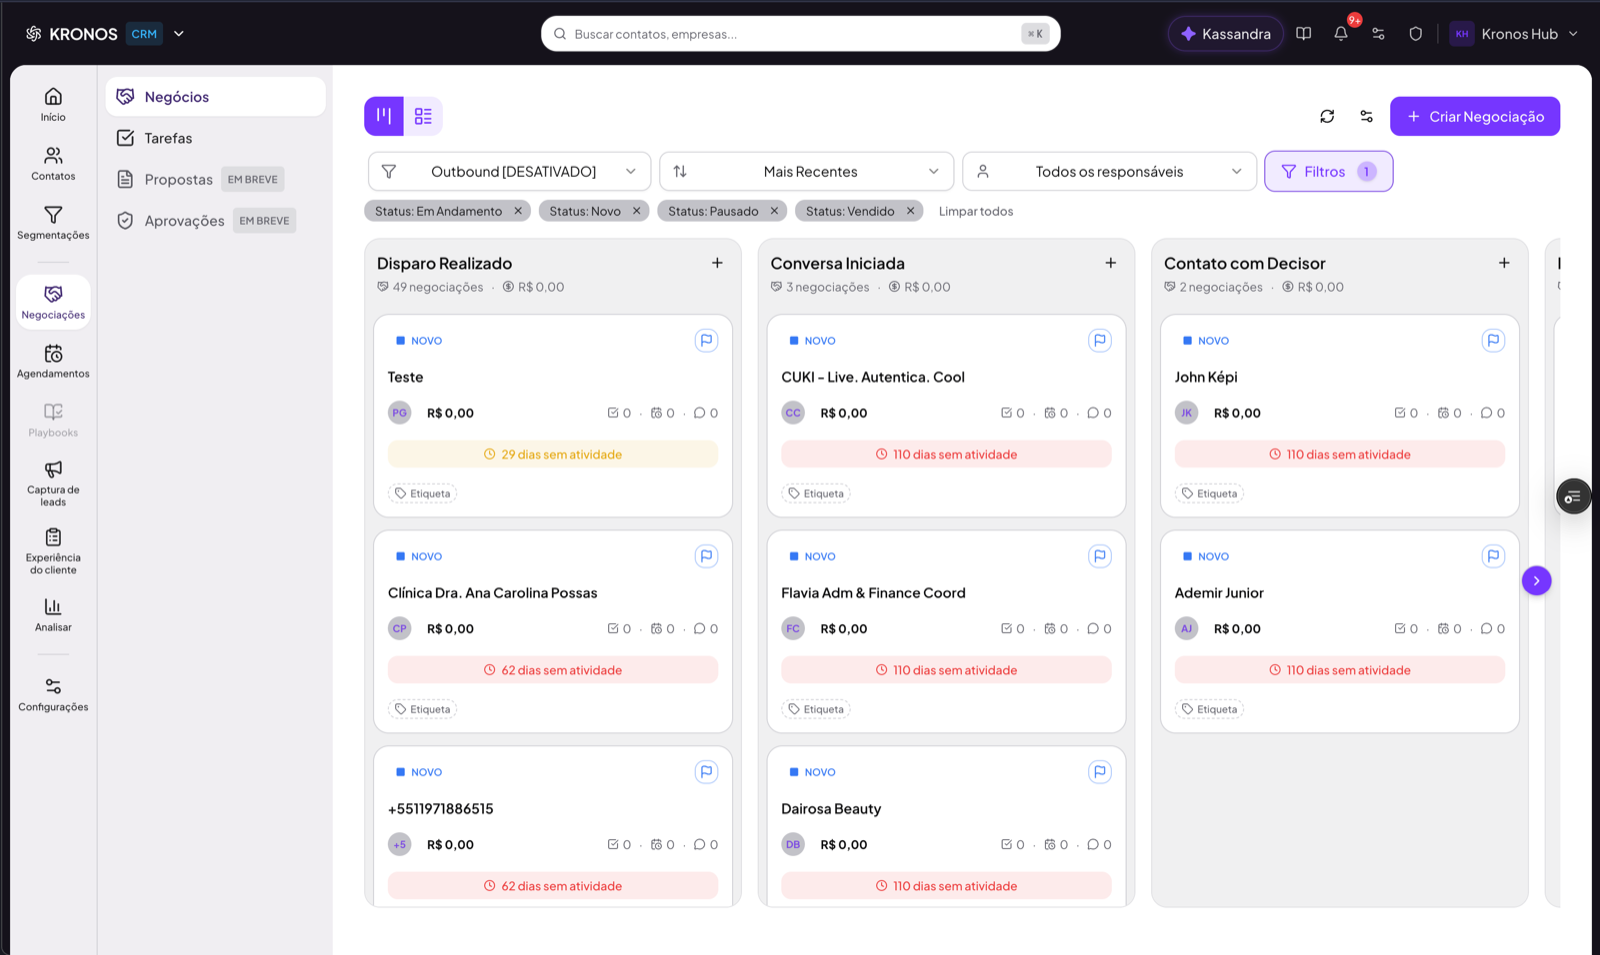Click Criar Negociação button
Viewport: 1600px width, 955px height.
tap(1474, 116)
